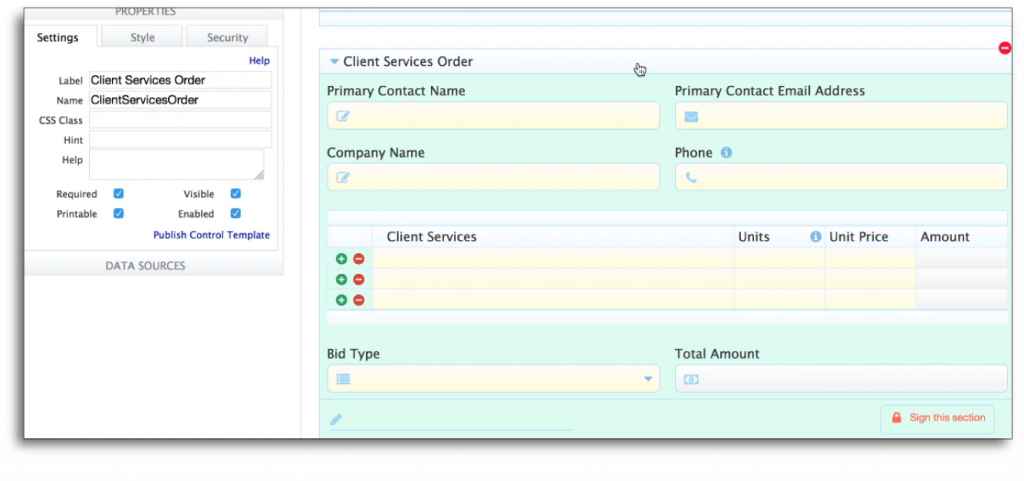The height and width of the screenshot is (481, 1024).
Task: Click the Sign this section button
Action: pyautogui.click(x=937, y=419)
